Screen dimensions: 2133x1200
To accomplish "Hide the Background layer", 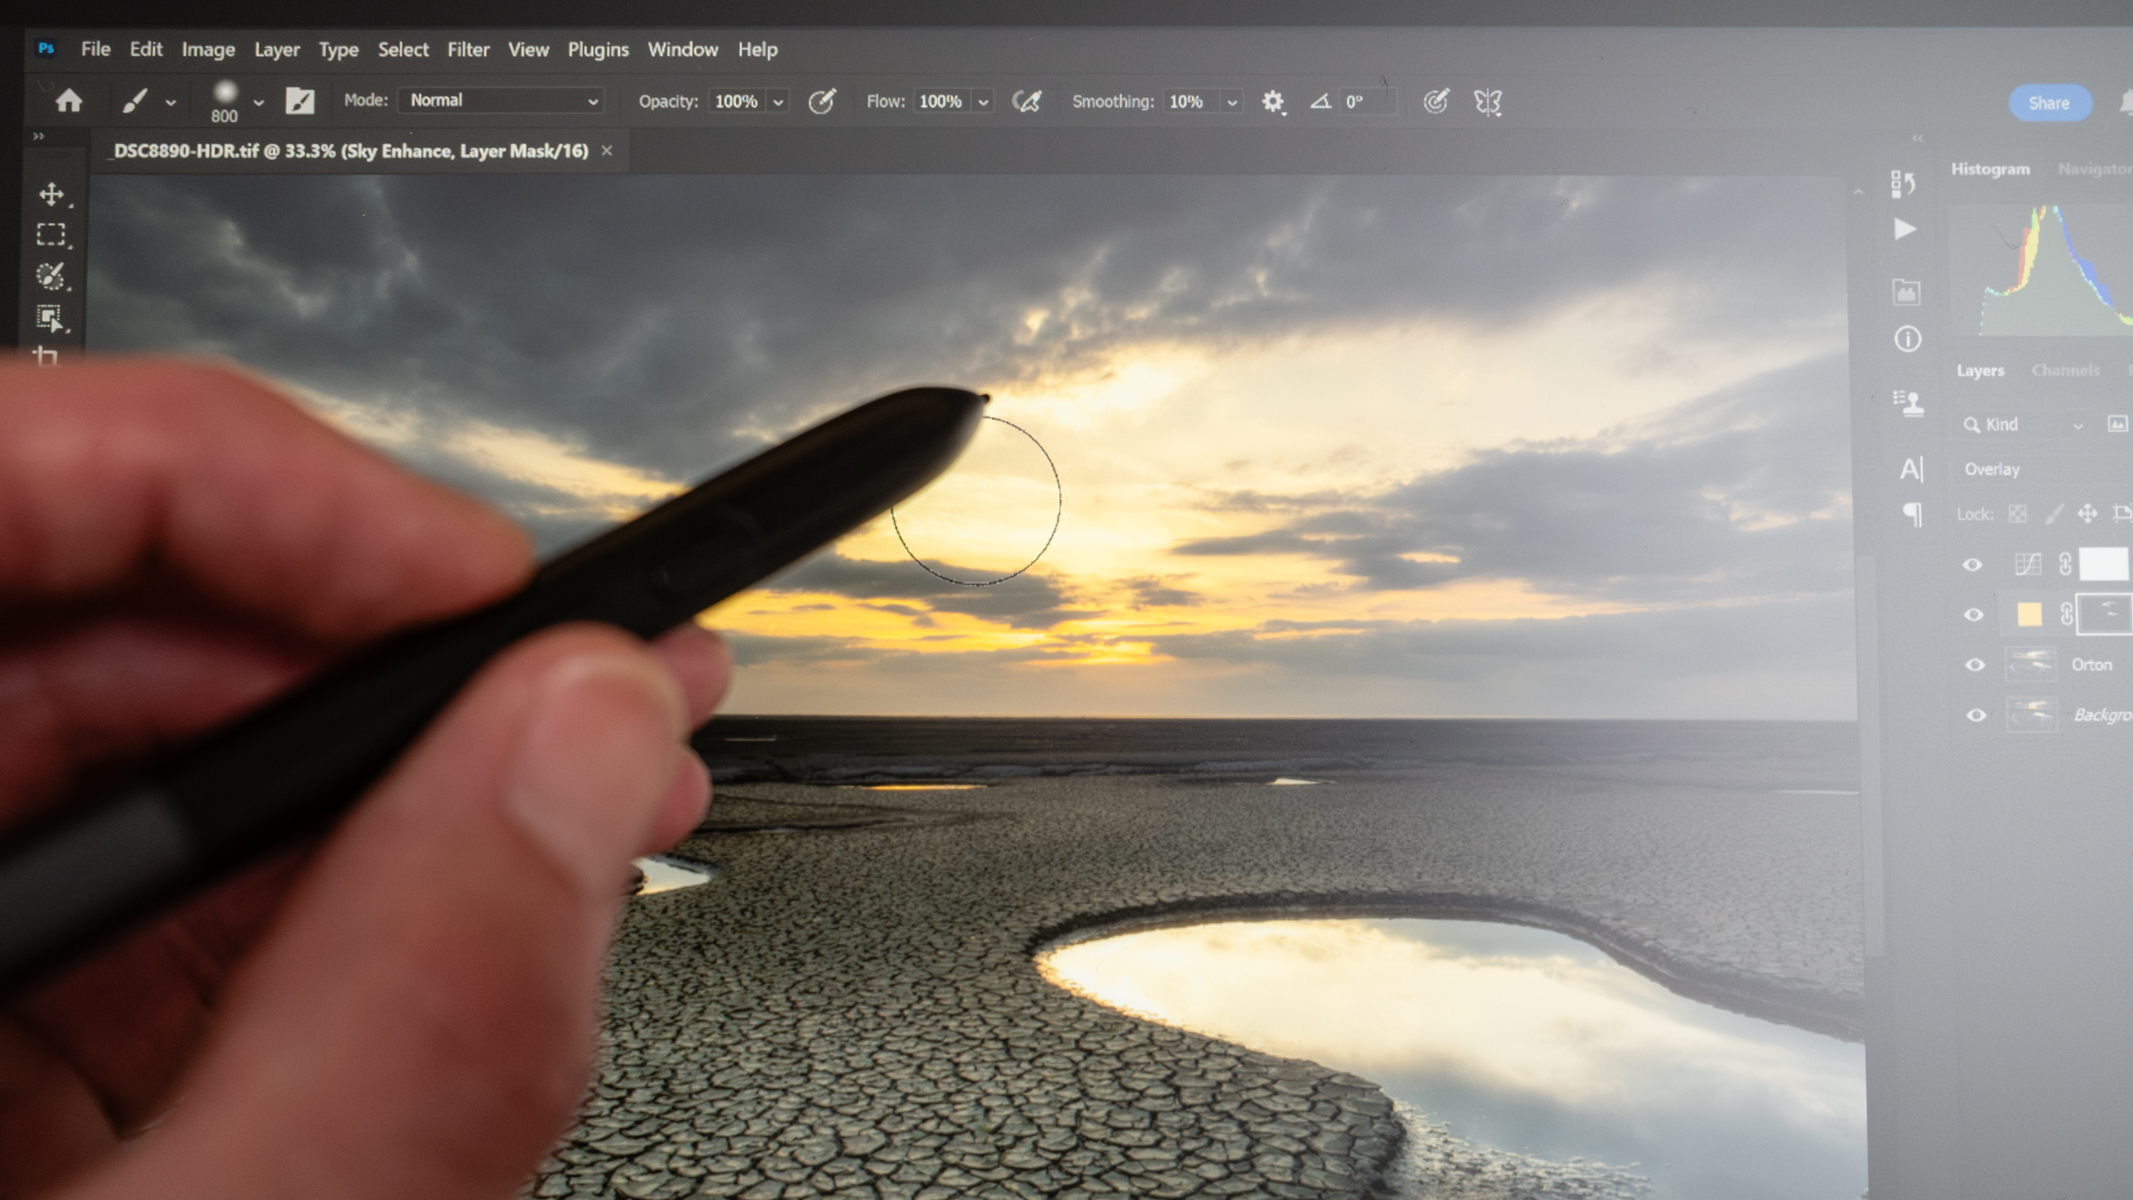I will [1976, 715].
